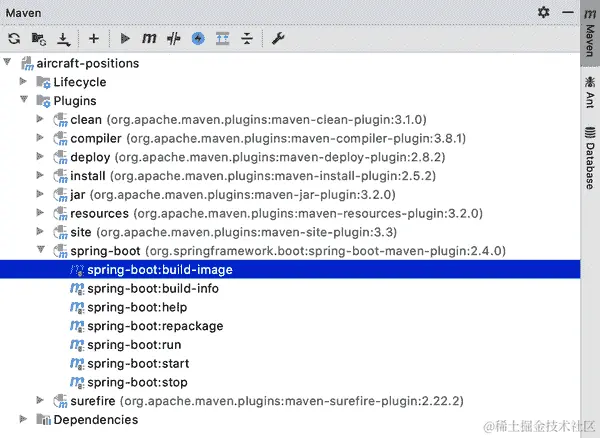The width and height of the screenshot is (600, 438).
Task: Expand the deploy plugin
Action: pos(40,156)
